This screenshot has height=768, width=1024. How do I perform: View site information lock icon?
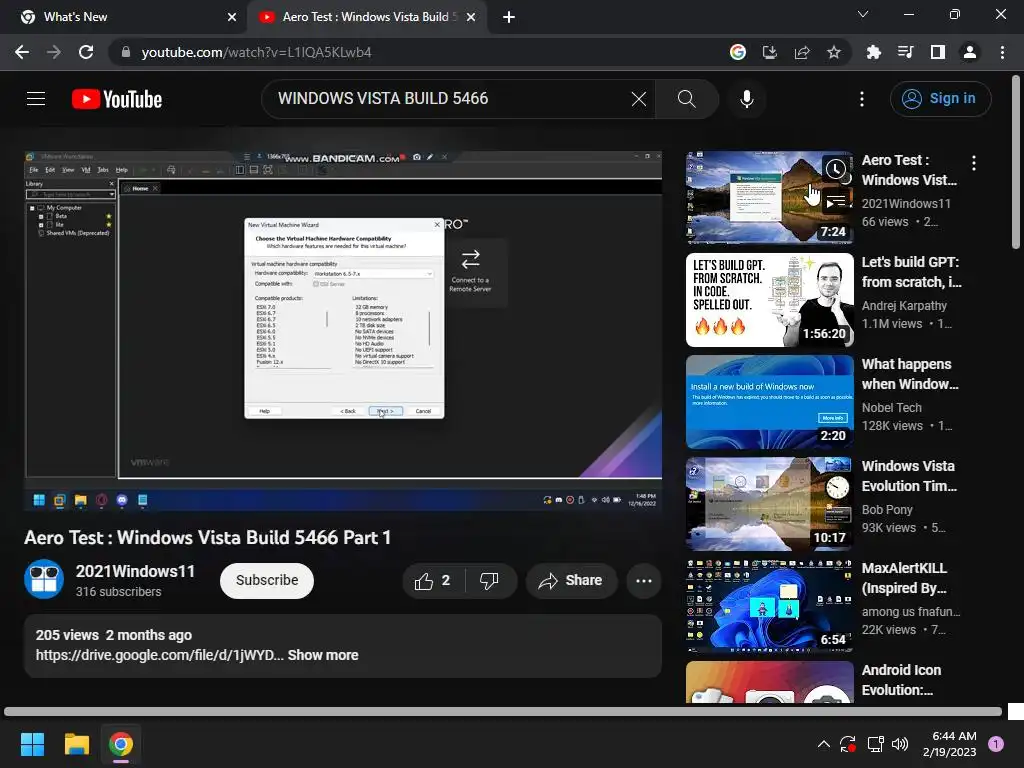tap(126, 52)
